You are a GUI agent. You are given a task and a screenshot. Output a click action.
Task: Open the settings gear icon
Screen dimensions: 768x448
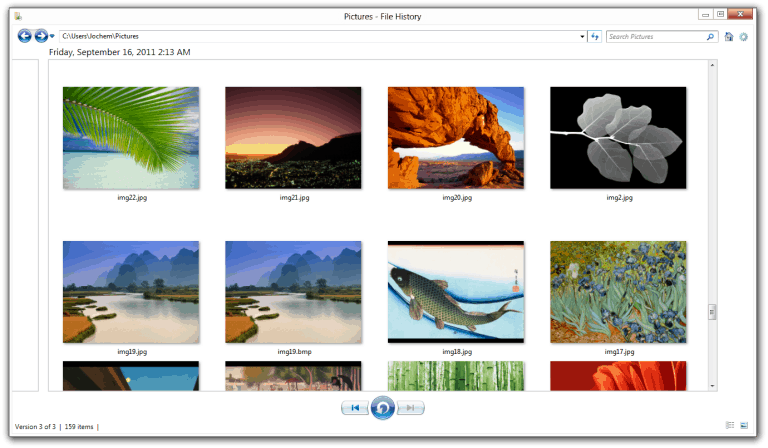click(744, 36)
